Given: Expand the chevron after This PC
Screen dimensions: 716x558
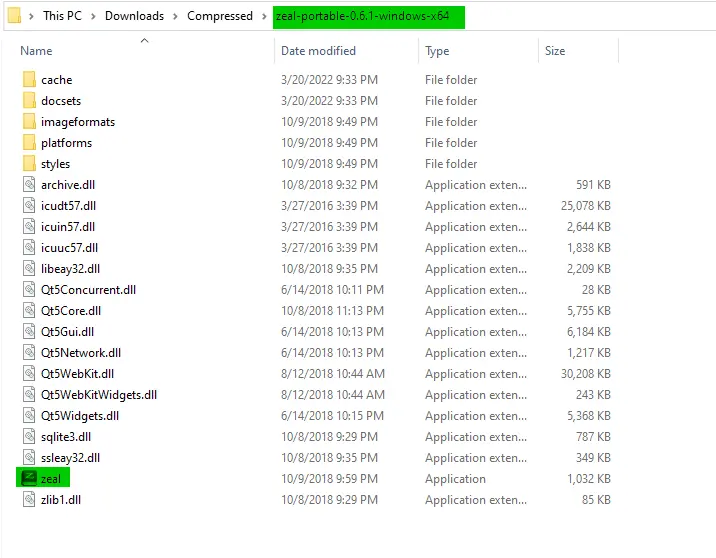Looking at the screenshot, I should coord(93,16).
